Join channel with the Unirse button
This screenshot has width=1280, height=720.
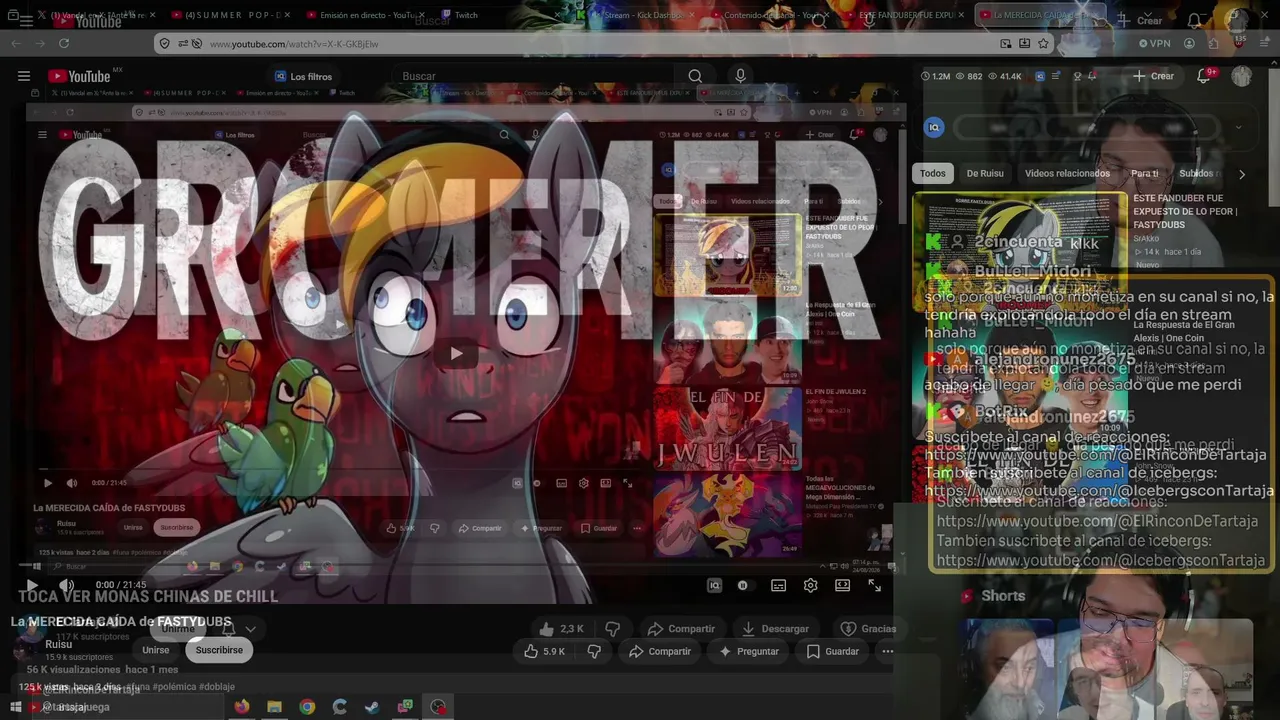156,650
